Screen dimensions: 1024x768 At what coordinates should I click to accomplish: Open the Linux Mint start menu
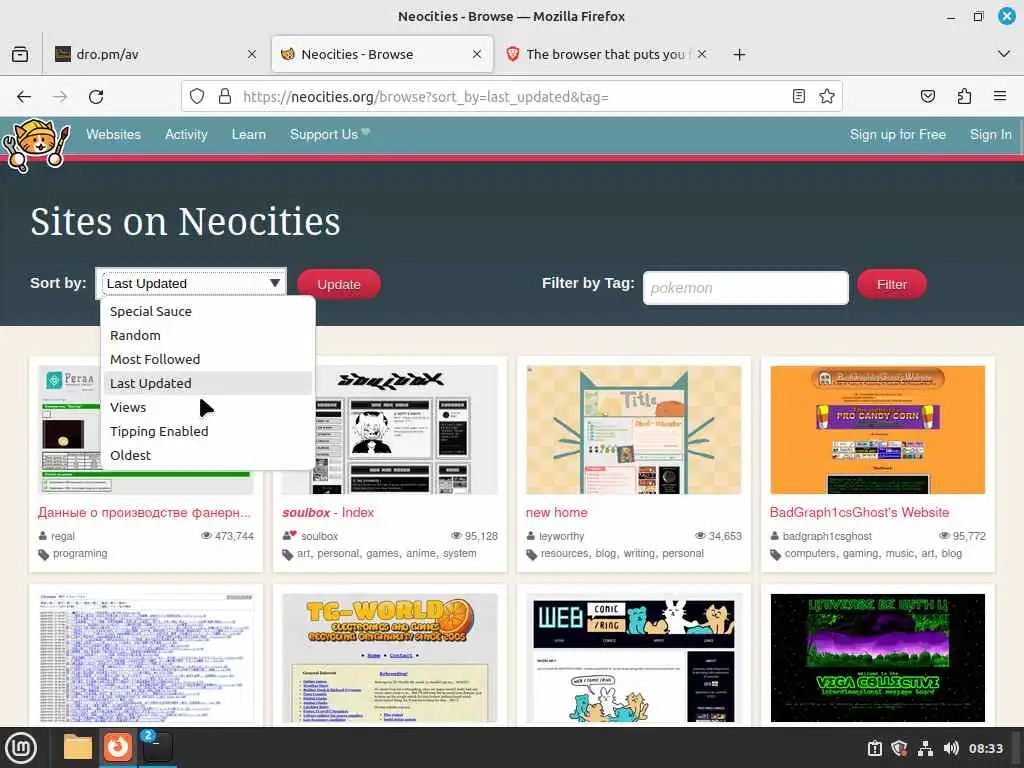point(21,748)
